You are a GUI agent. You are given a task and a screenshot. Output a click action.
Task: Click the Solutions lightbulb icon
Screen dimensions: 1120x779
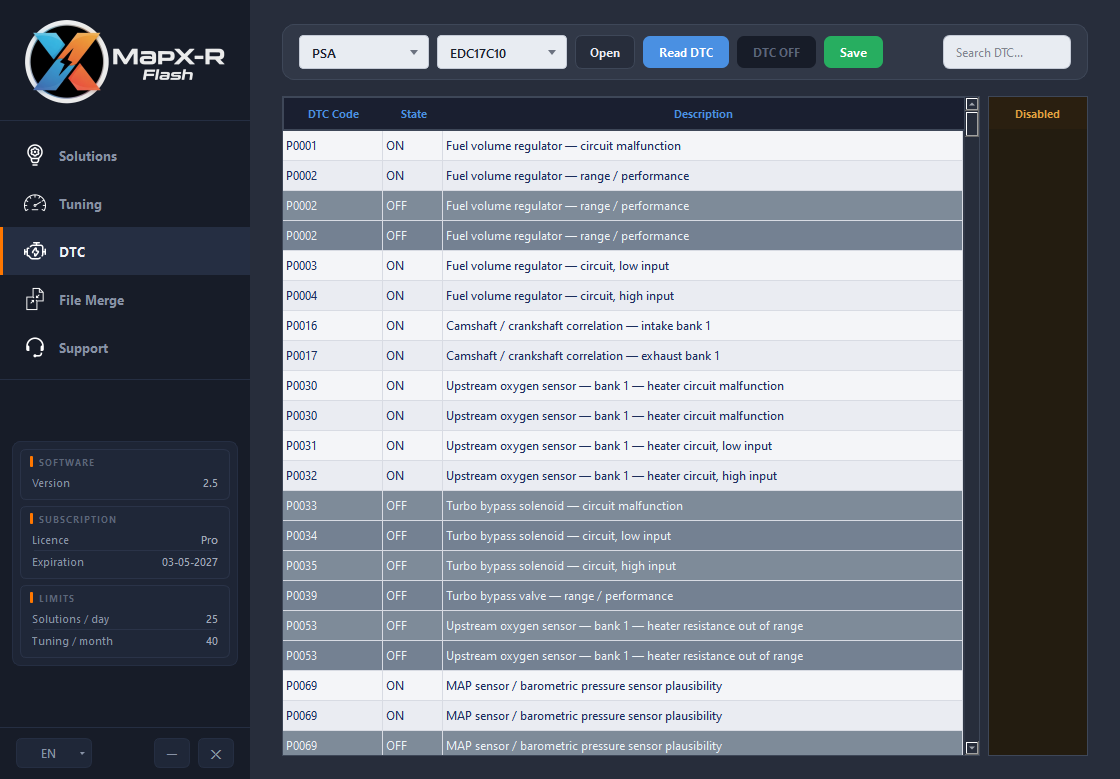34,155
